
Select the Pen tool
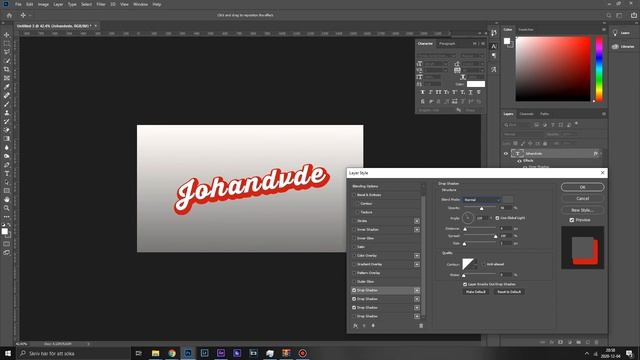(x=7, y=165)
